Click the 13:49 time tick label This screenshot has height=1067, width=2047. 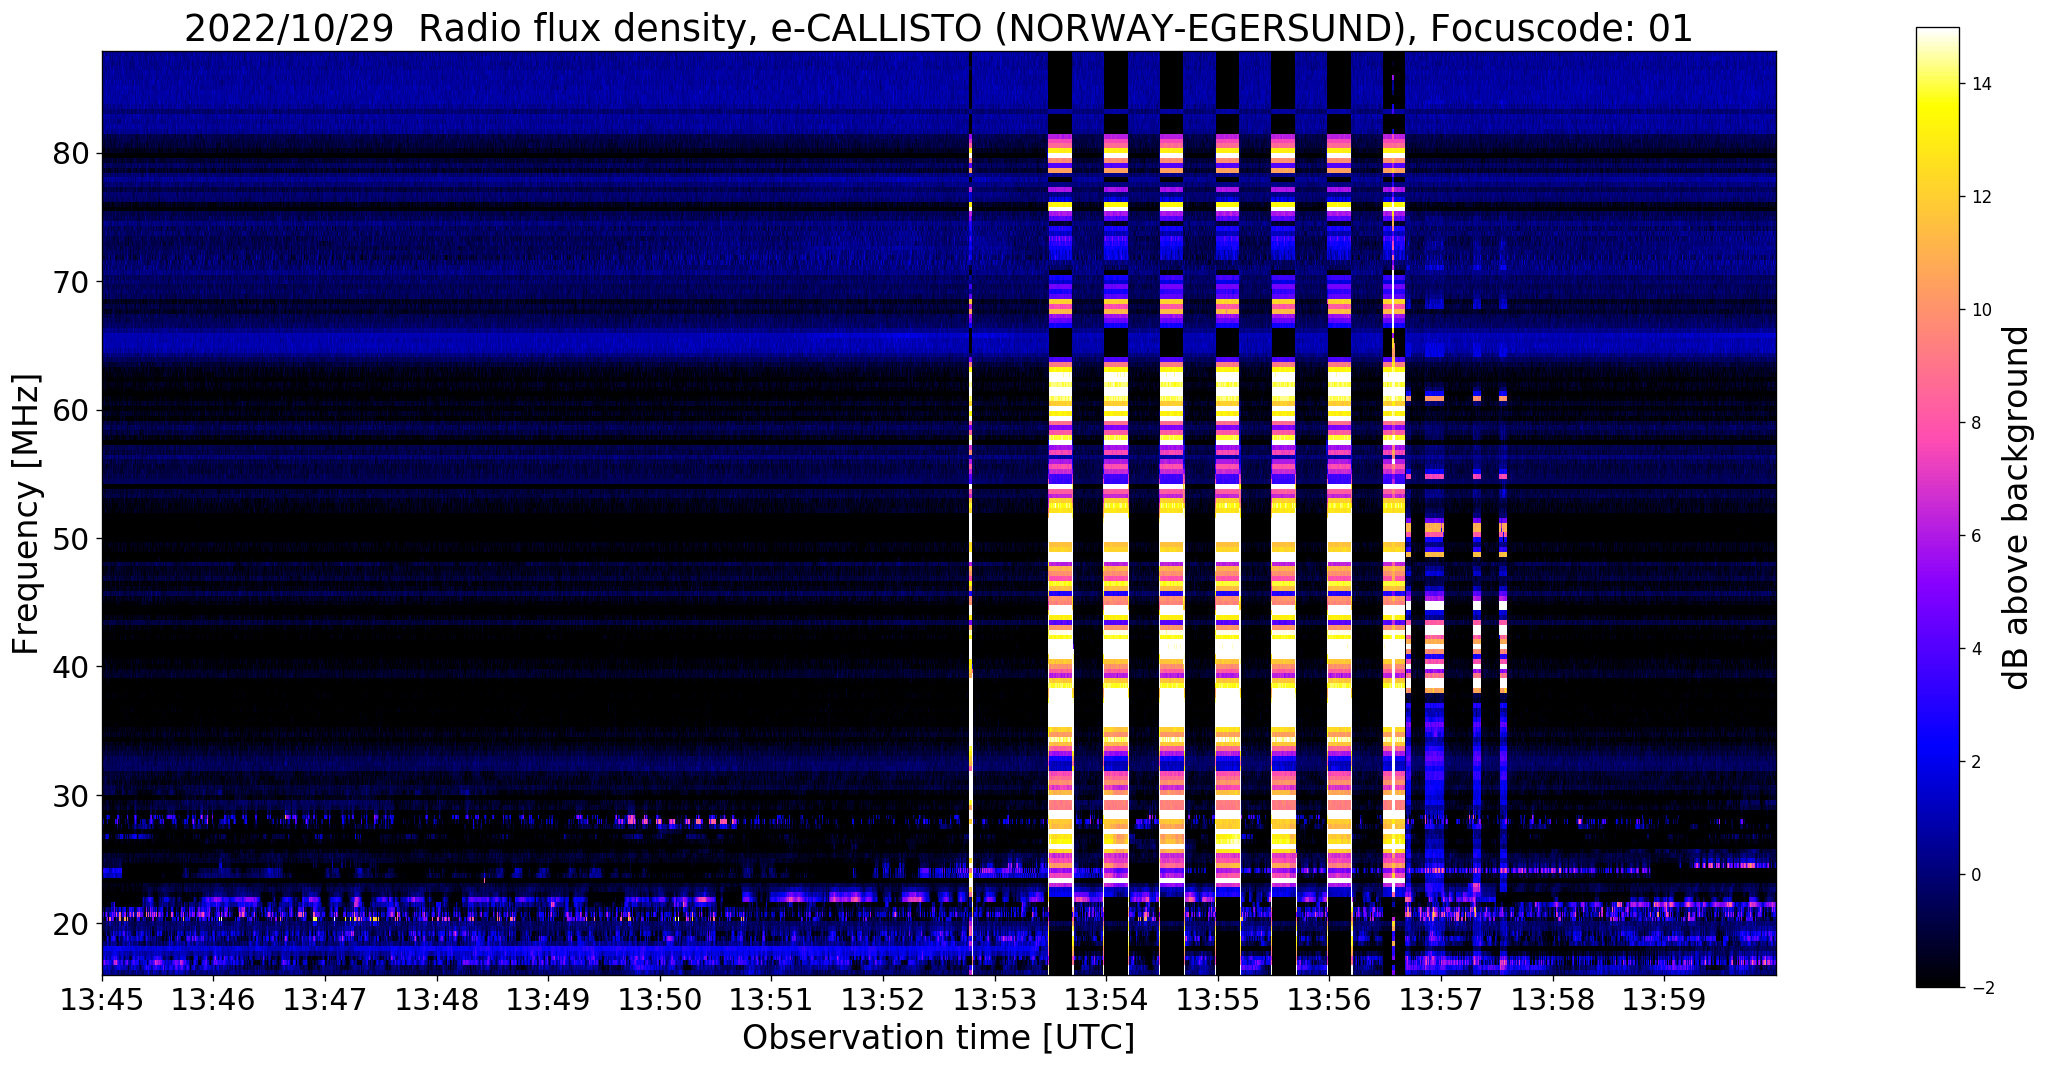click(x=548, y=999)
